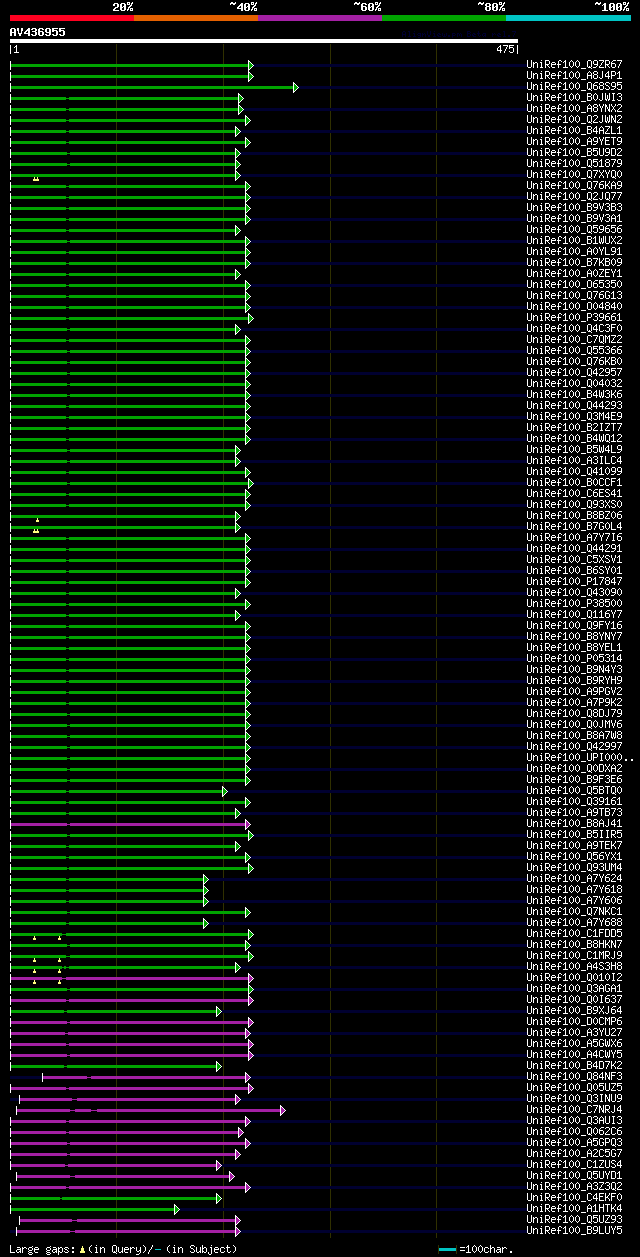Select hit label UniRef100_Q42957
This screenshot has width=640, height=1257.
coord(574,372)
